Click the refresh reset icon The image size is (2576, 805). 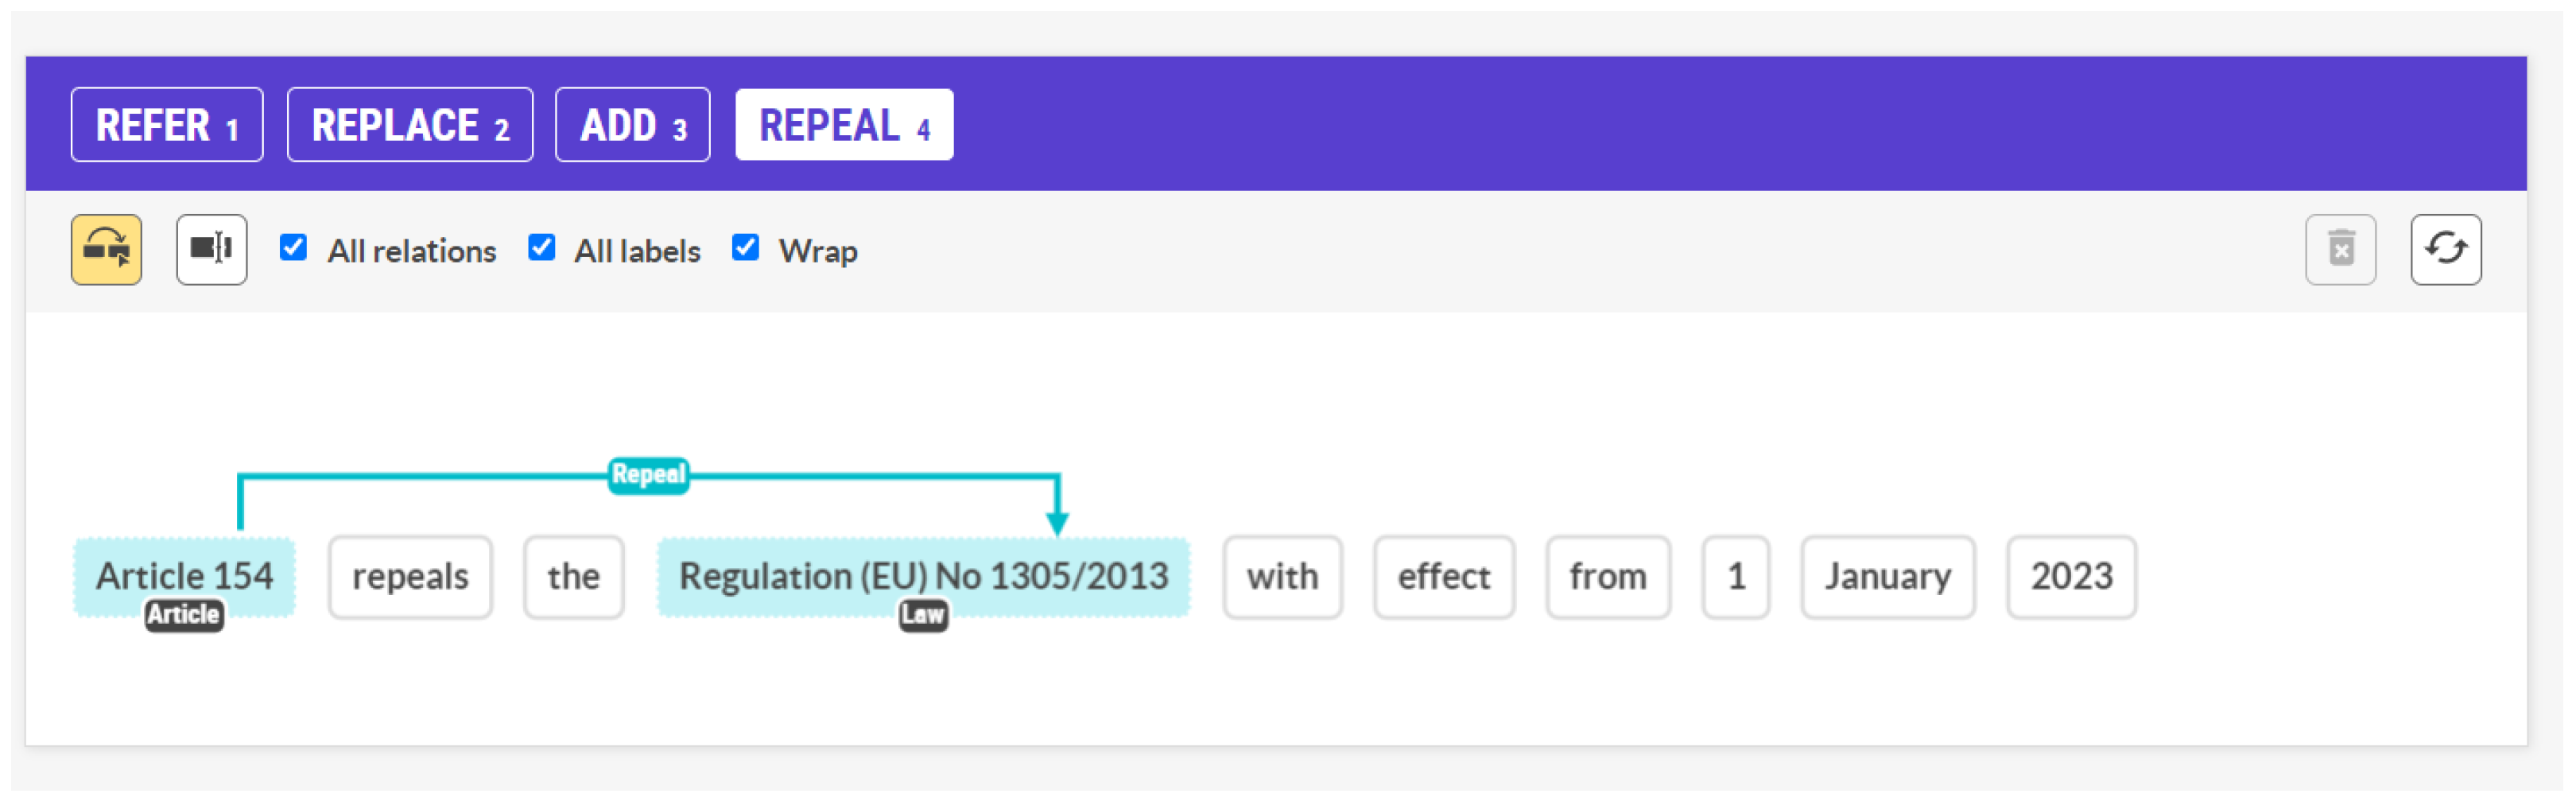click(2444, 250)
